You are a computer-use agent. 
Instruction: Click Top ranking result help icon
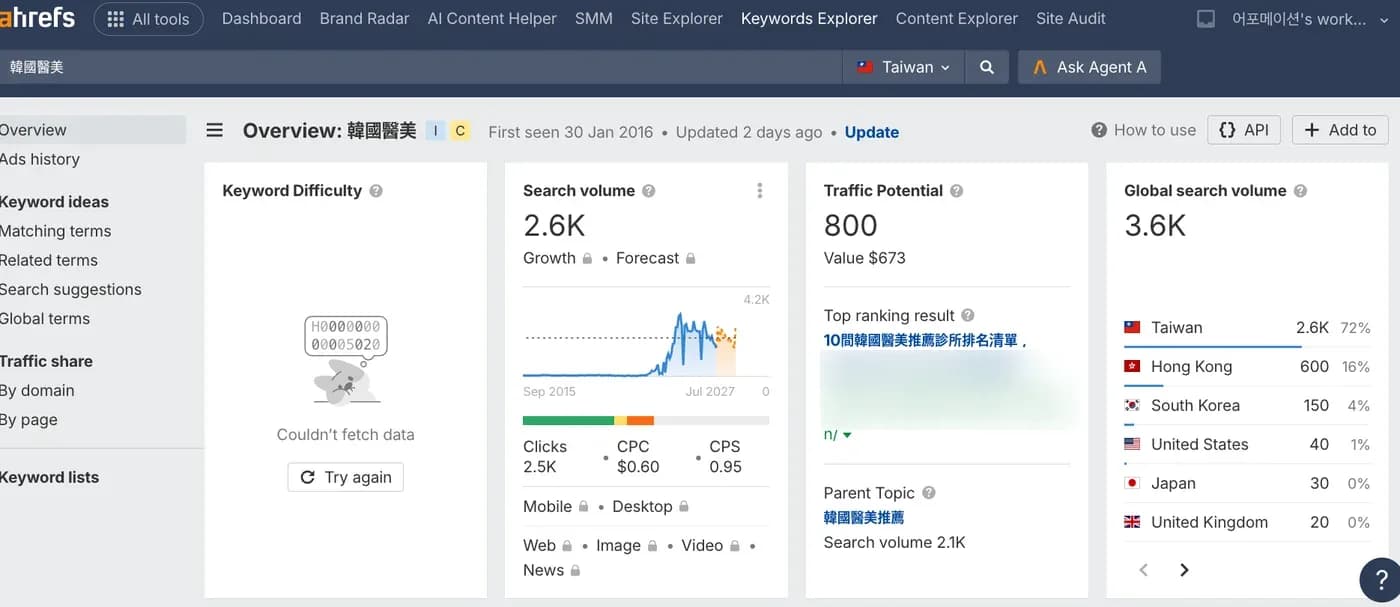(x=968, y=316)
